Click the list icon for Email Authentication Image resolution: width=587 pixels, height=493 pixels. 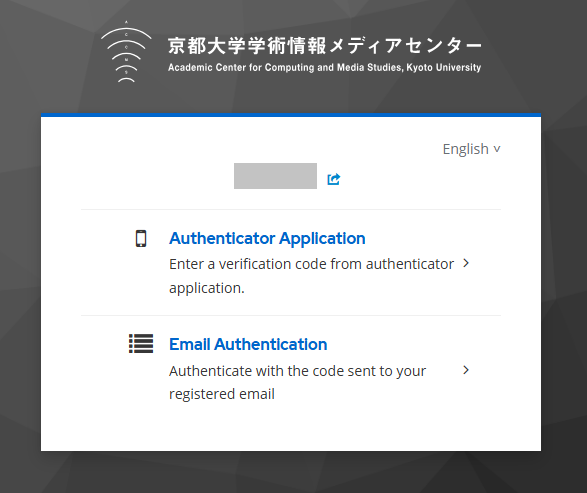click(141, 344)
